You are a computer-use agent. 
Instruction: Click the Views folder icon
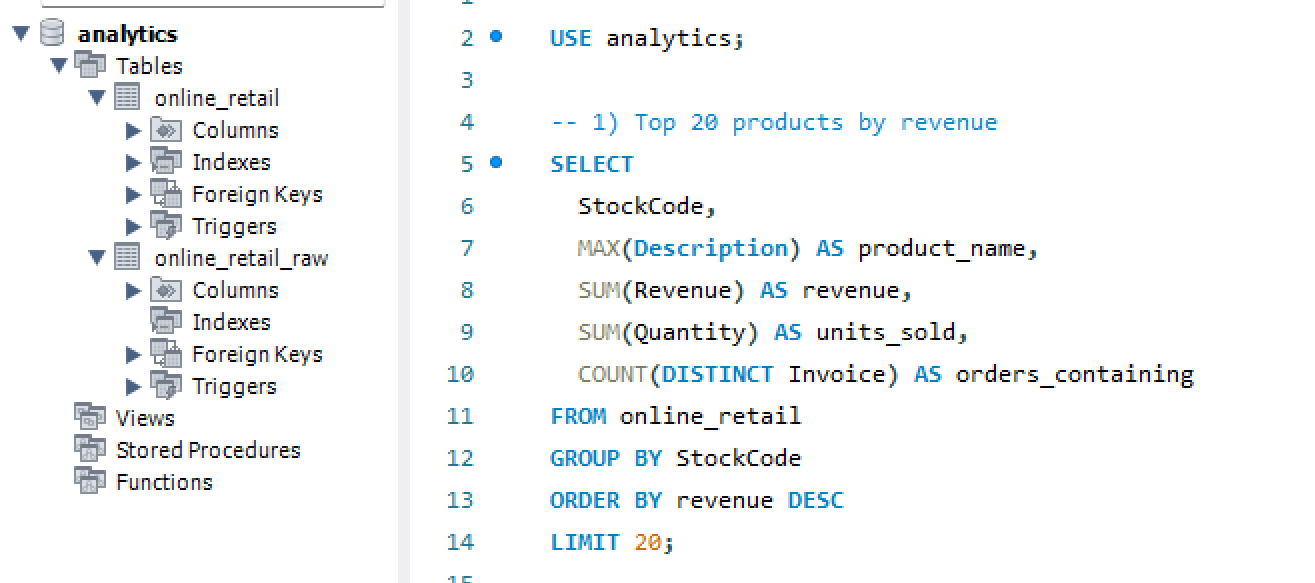90,418
